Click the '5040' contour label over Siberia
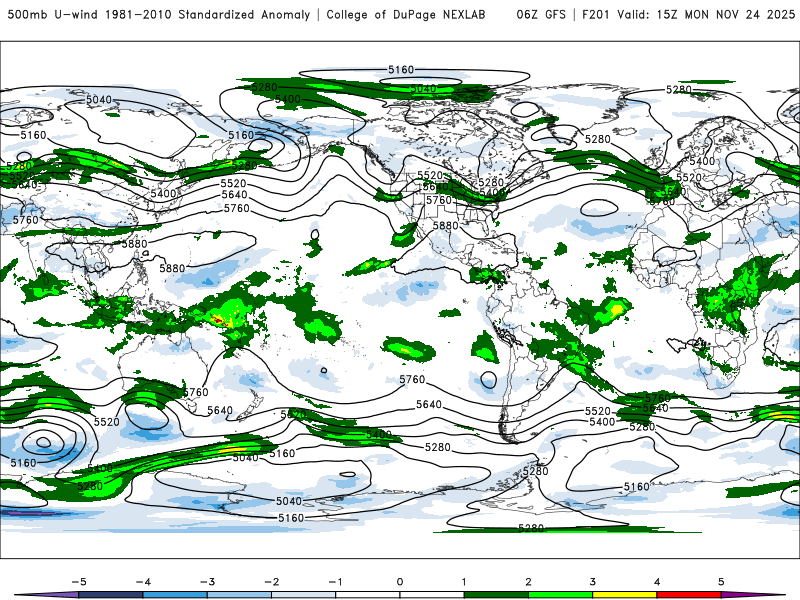The image size is (800, 600). [x=99, y=99]
